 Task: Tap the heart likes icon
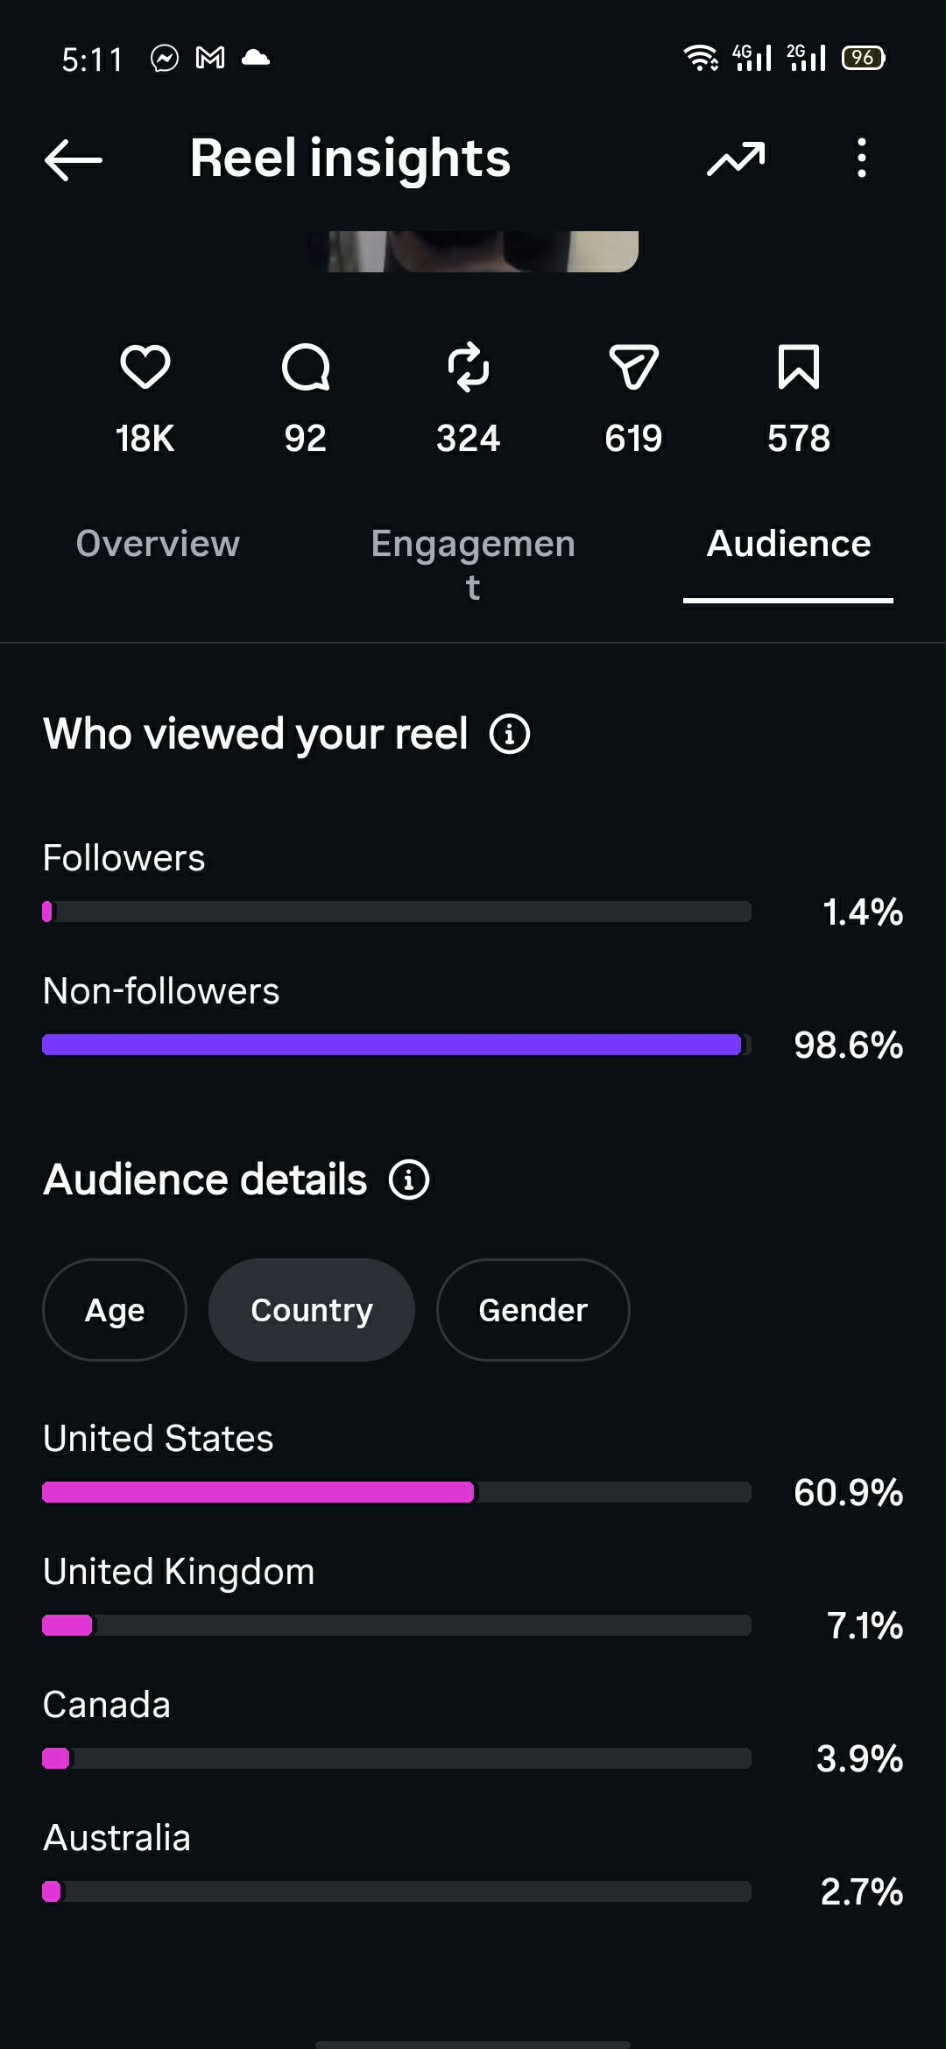[145, 367]
